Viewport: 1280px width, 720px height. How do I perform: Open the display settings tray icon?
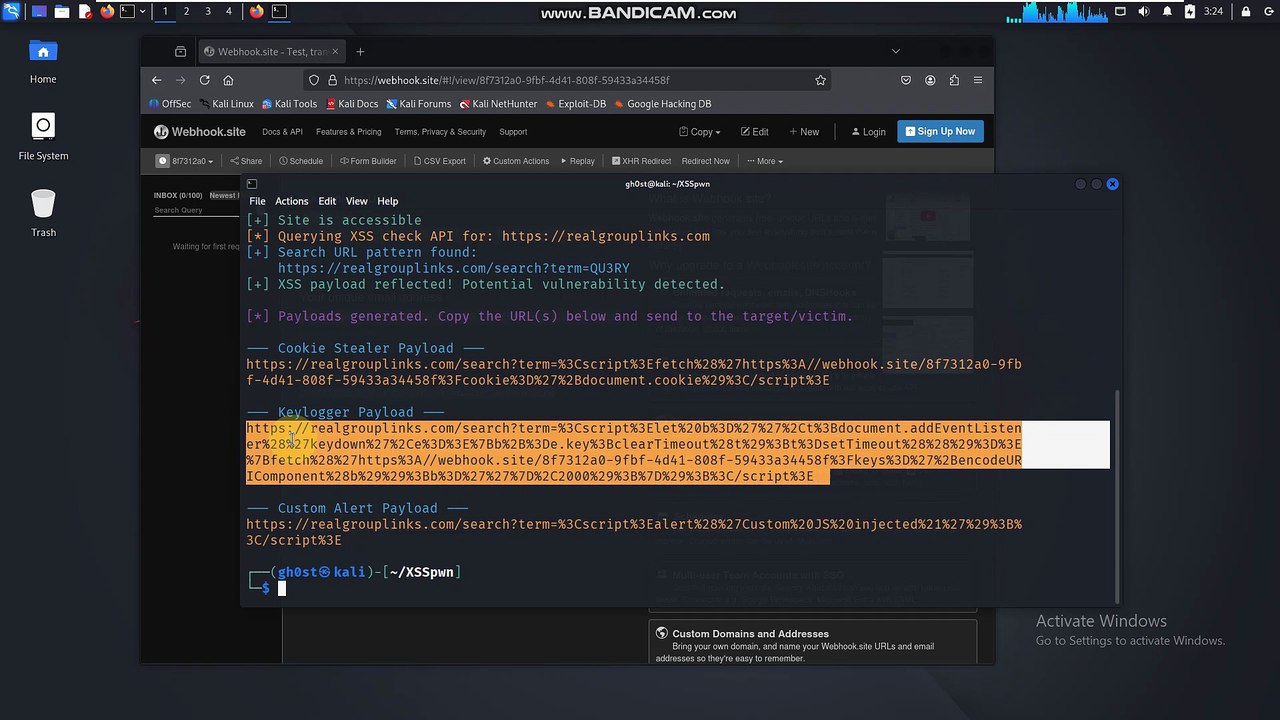point(1120,12)
